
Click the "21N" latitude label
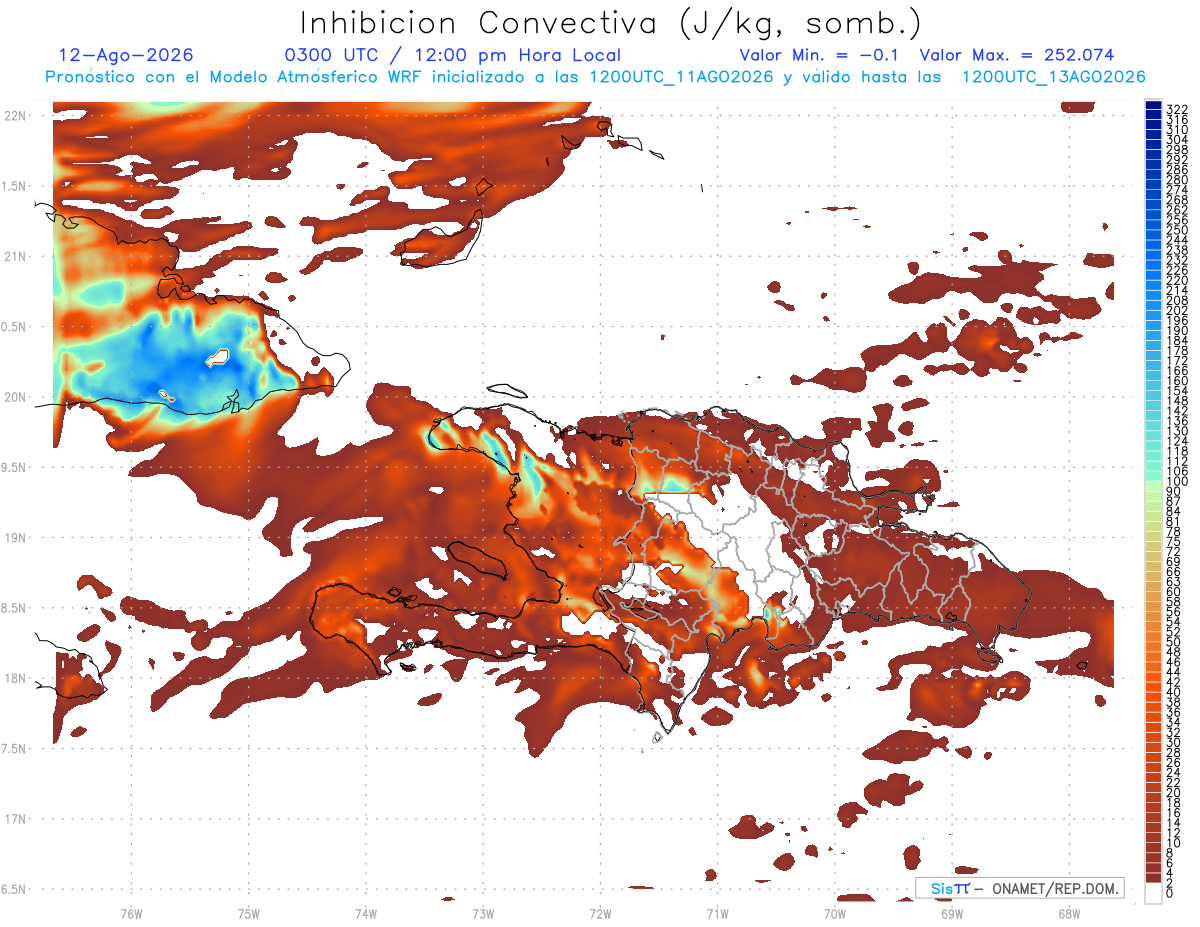pos(16,257)
